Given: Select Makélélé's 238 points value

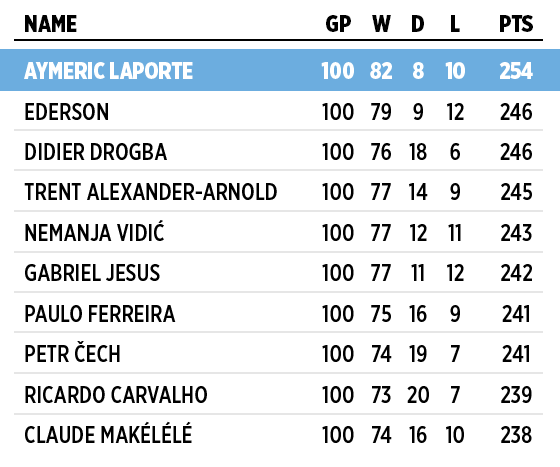Looking at the screenshot, I should click(x=516, y=435).
